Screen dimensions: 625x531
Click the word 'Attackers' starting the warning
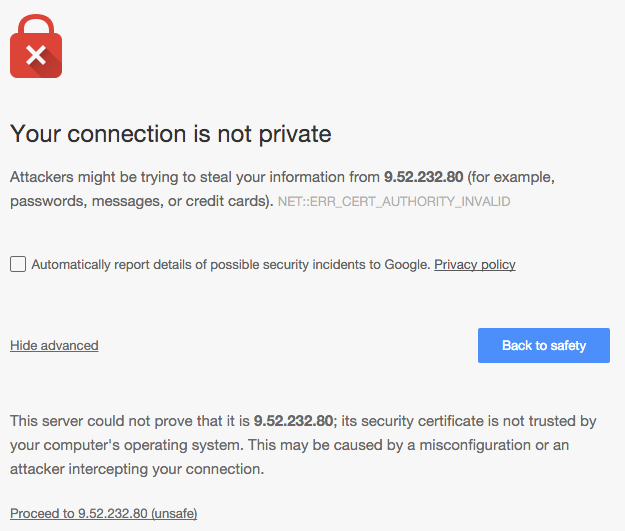pos(43,177)
